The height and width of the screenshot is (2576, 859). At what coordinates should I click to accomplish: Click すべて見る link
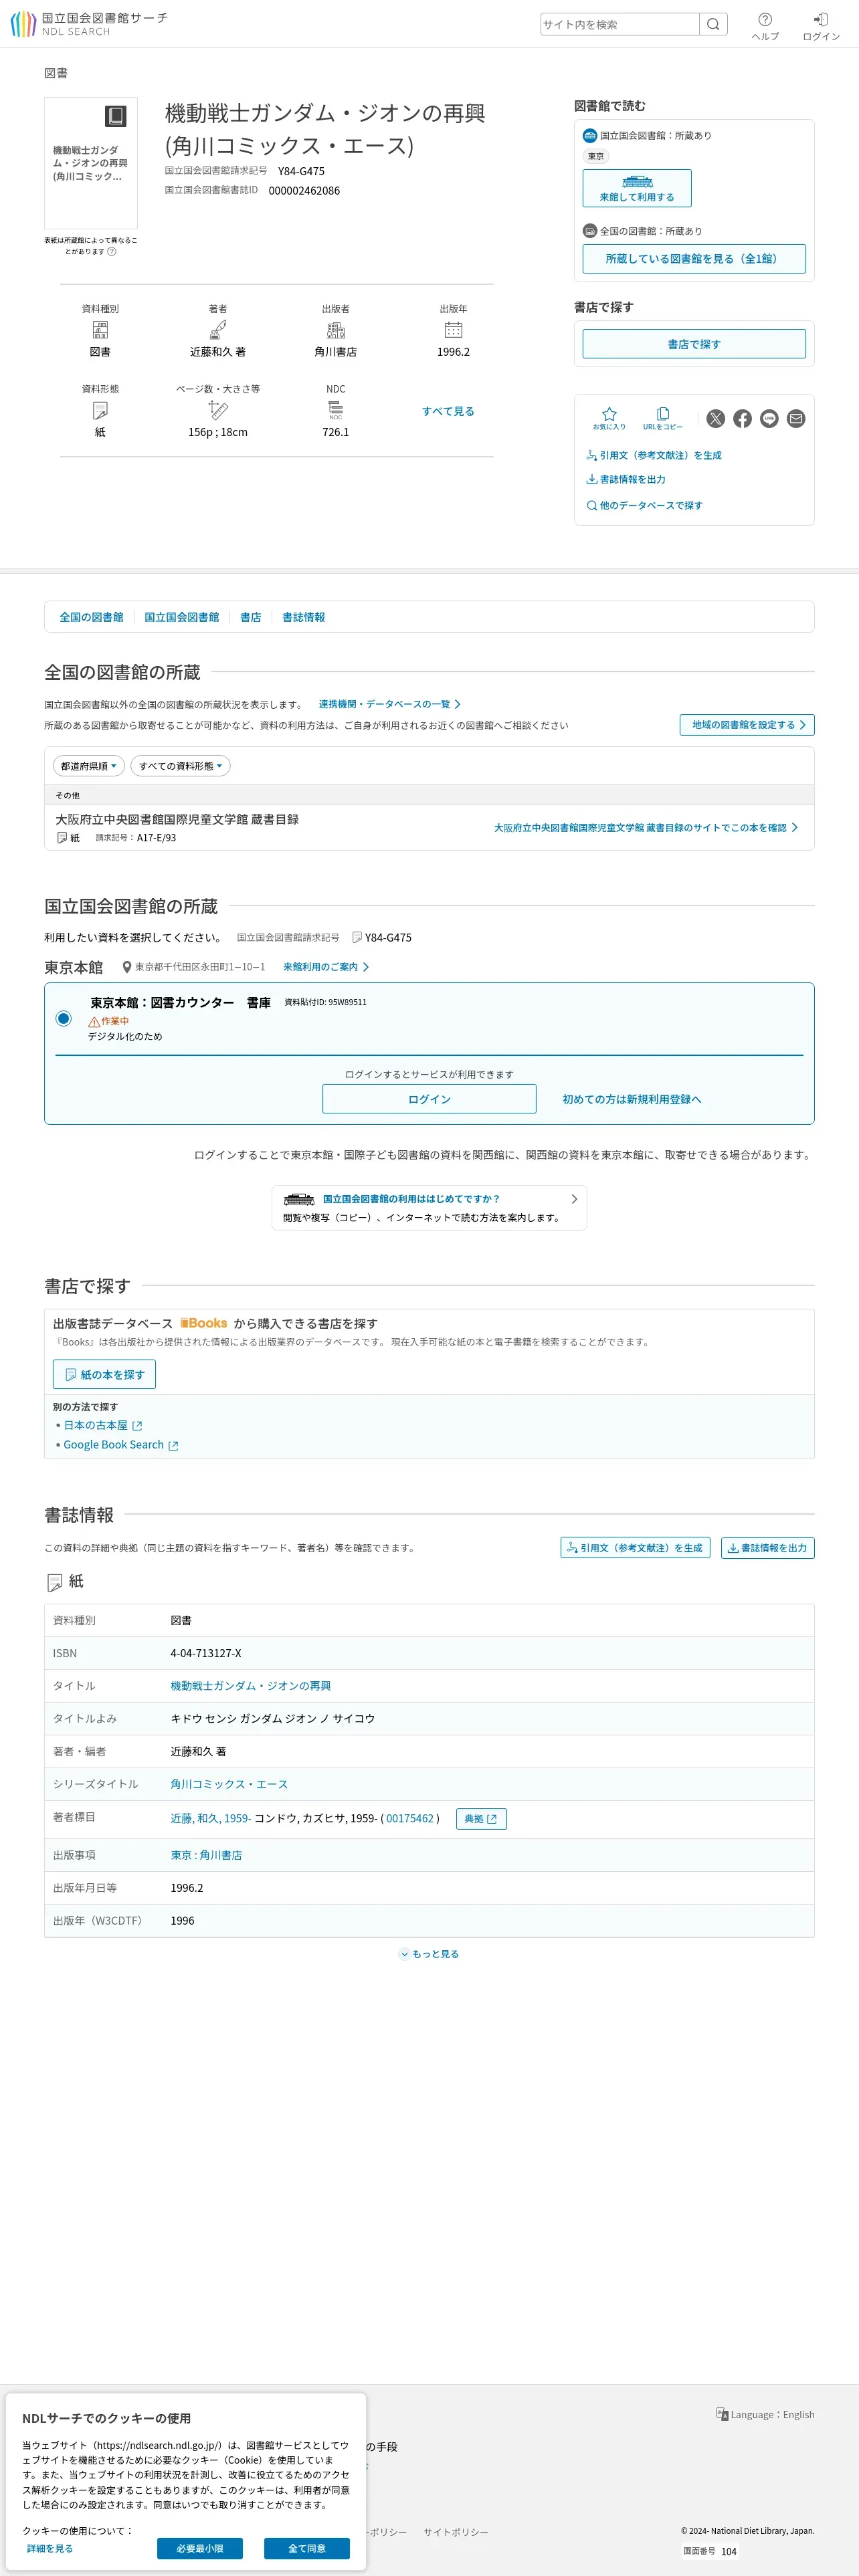pos(448,411)
